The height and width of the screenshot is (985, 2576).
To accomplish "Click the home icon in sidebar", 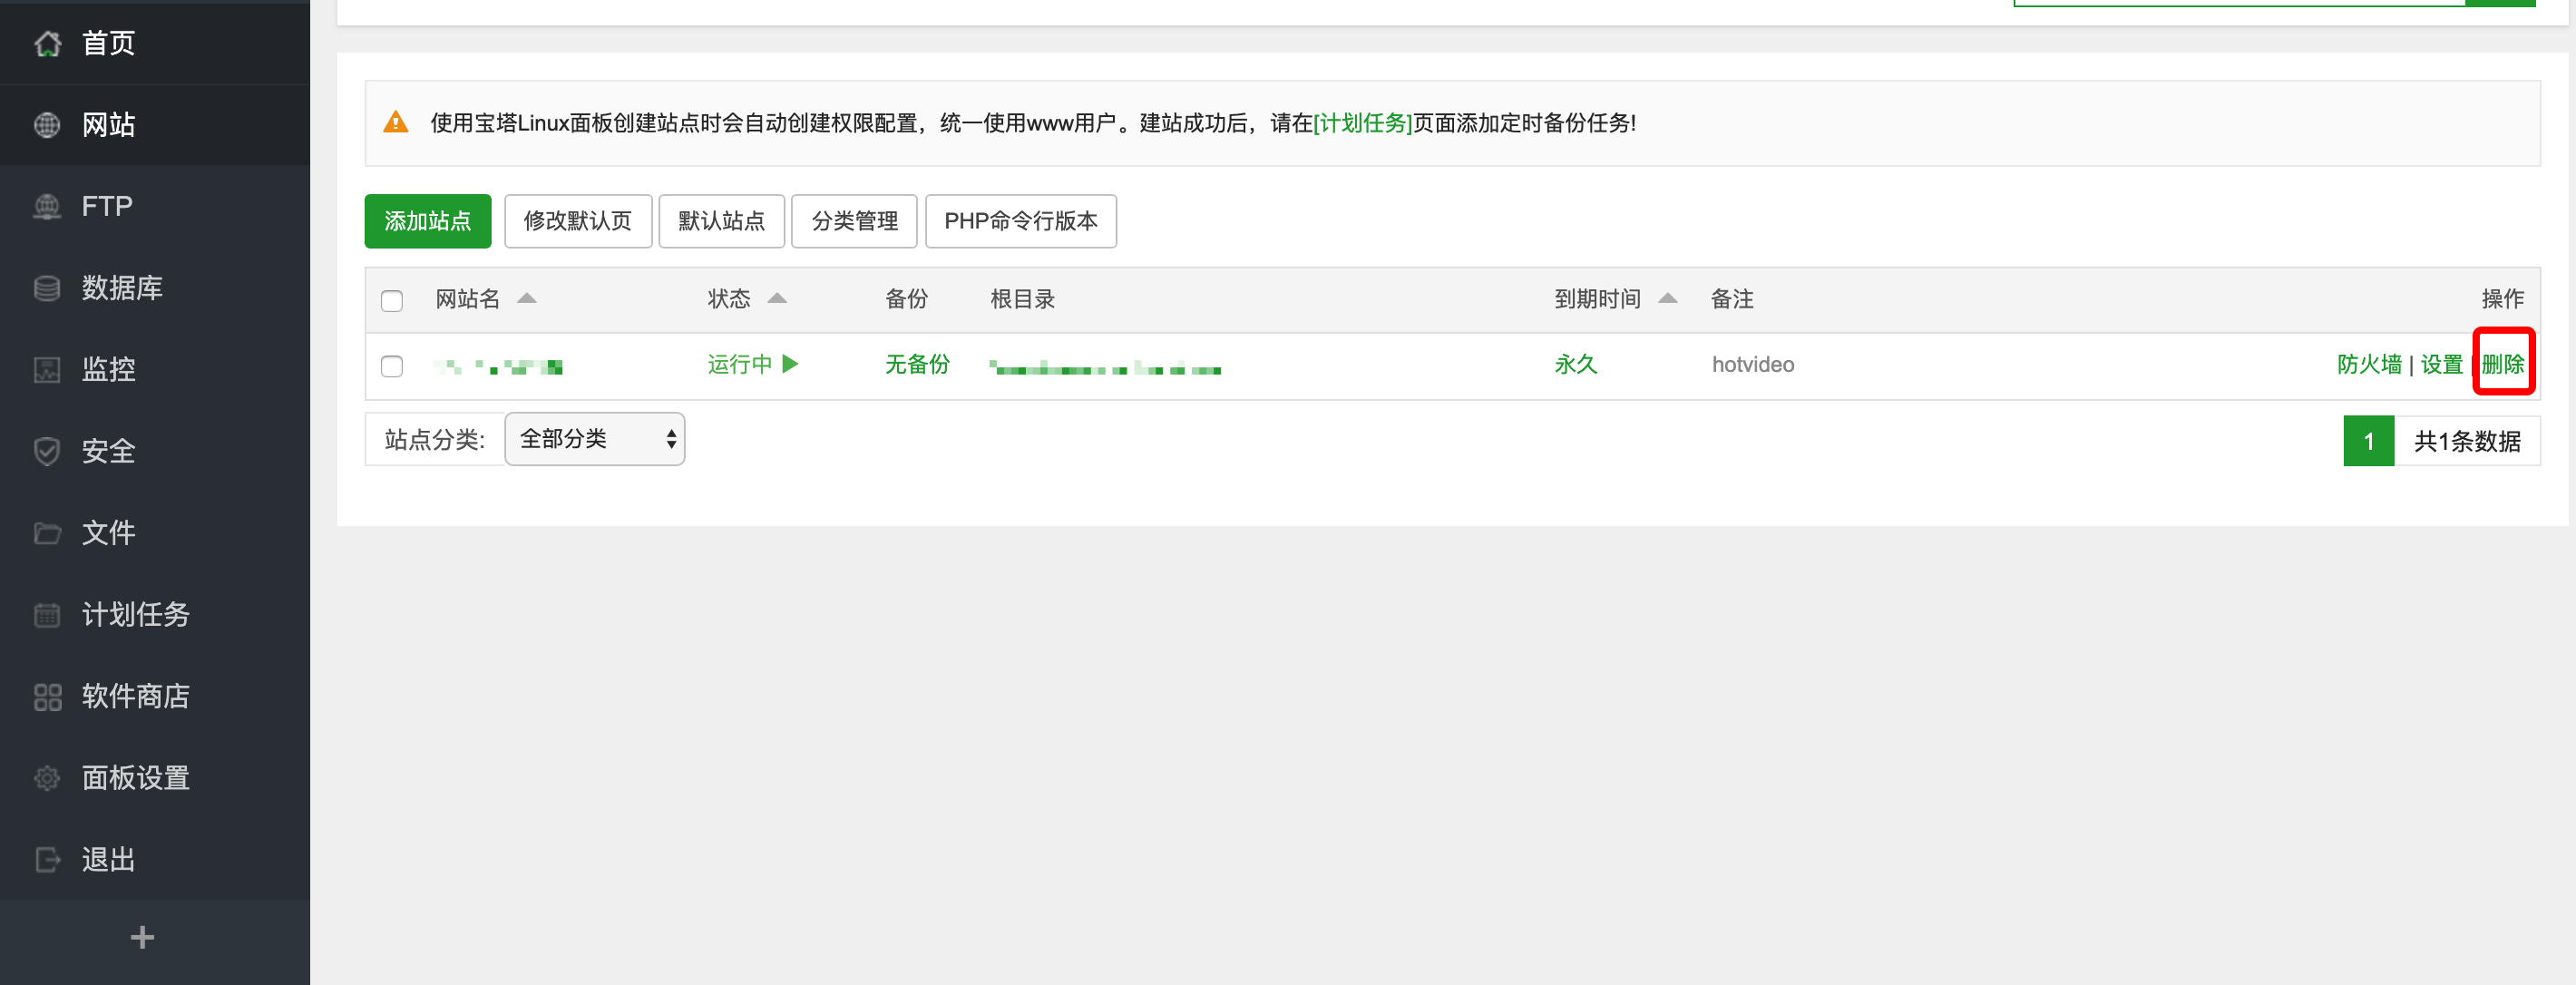I will 47,43.
